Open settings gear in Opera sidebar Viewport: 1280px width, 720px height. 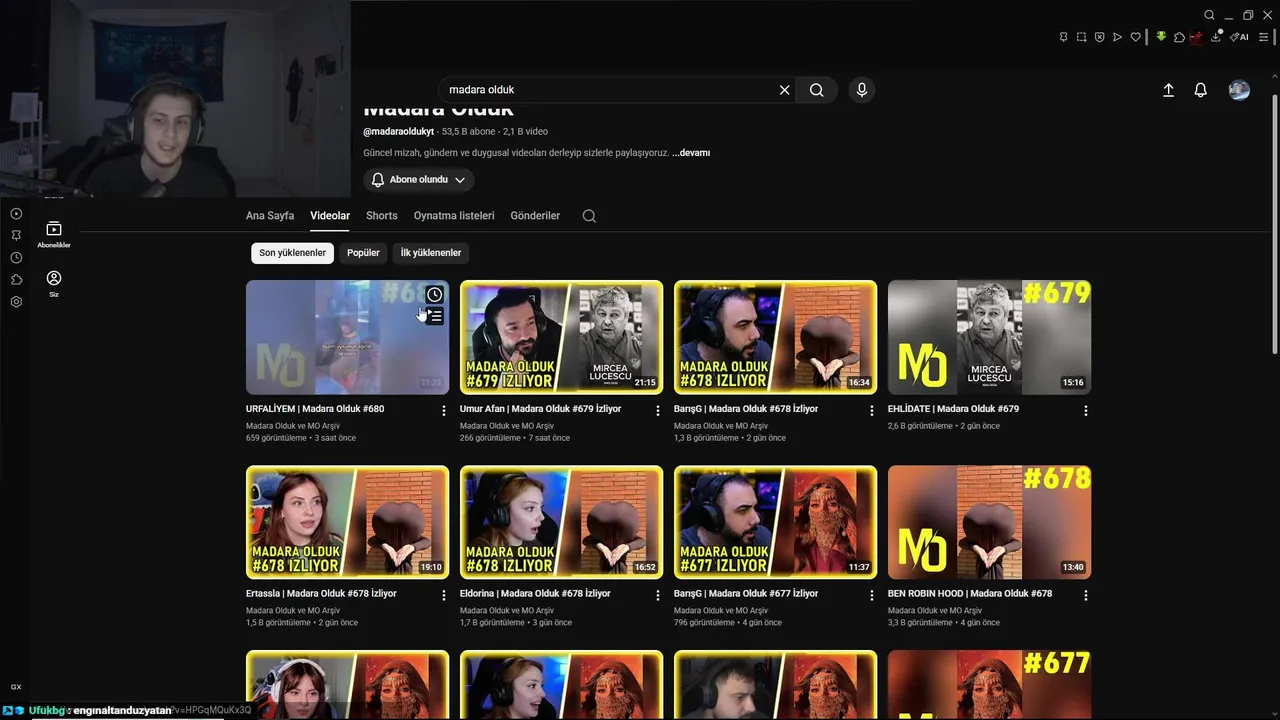point(16,302)
